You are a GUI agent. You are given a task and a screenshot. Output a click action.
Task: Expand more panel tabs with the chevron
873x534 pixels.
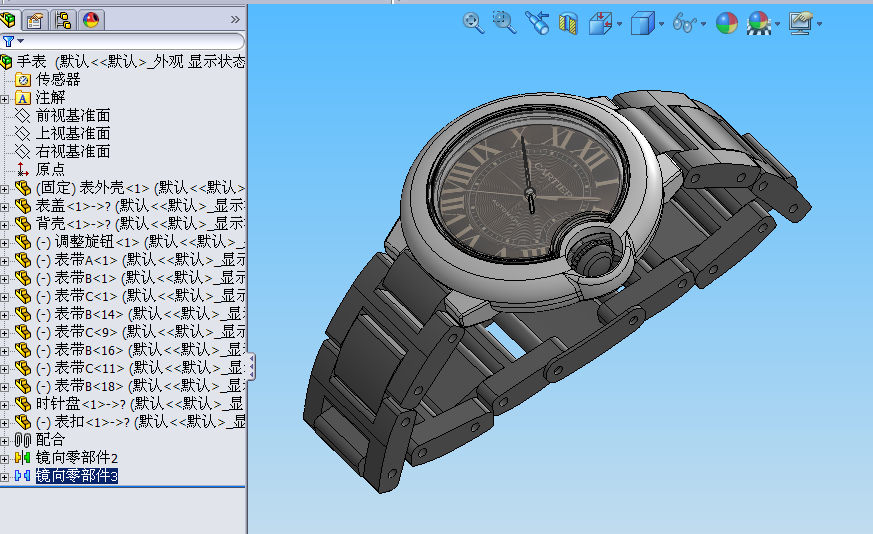pos(235,20)
